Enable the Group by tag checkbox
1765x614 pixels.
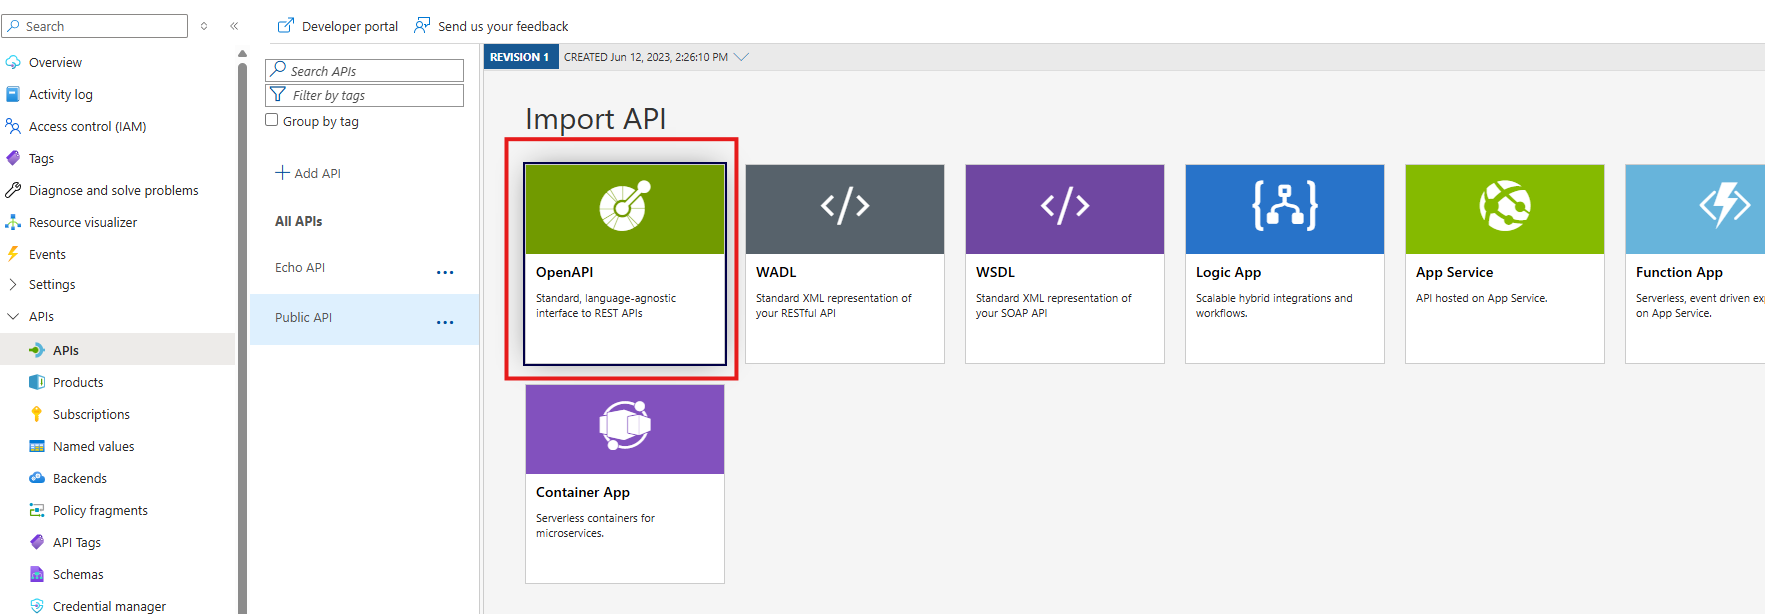[x=272, y=120]
